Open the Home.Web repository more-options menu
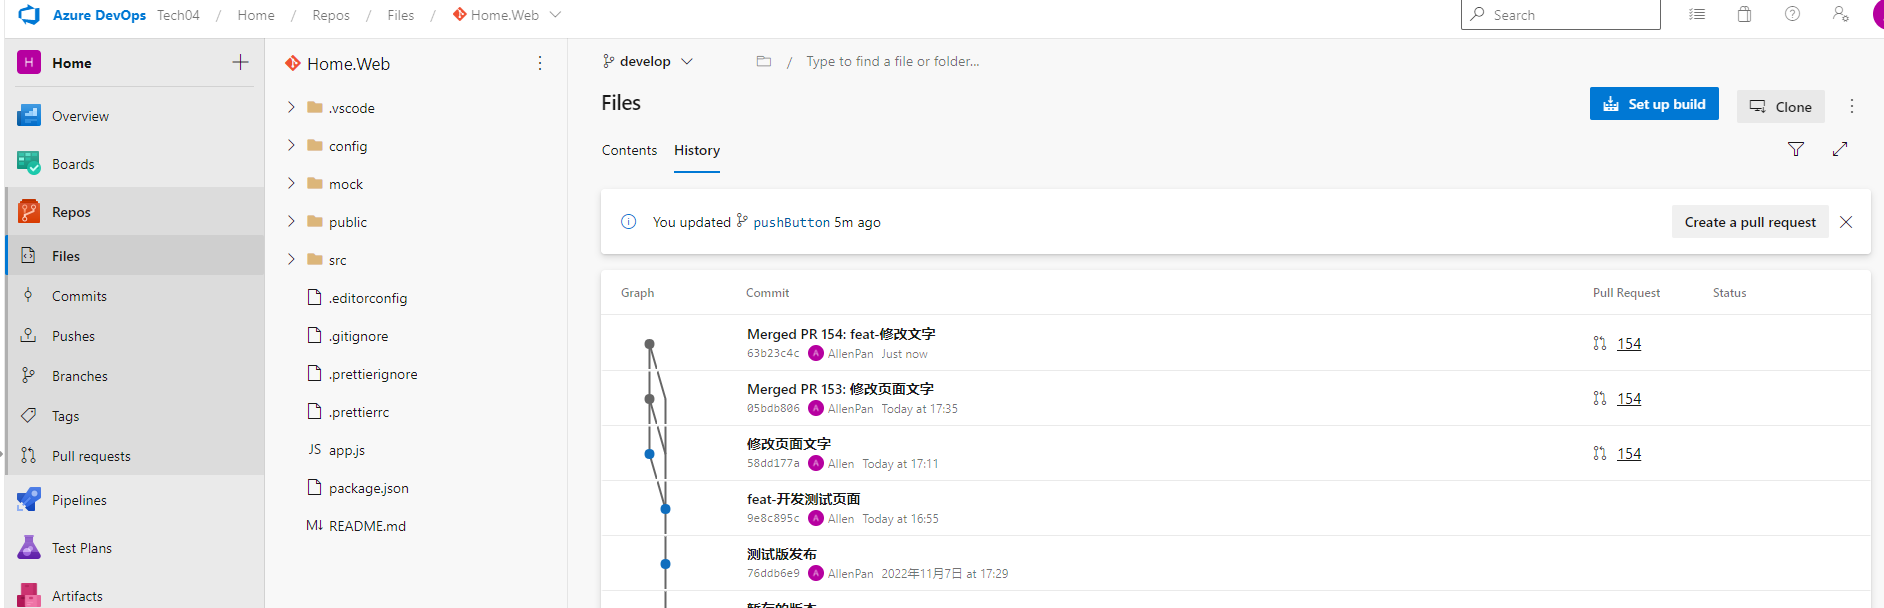Image resolution: width=1884 pixels, height=608 pixels. coord(540,63)
